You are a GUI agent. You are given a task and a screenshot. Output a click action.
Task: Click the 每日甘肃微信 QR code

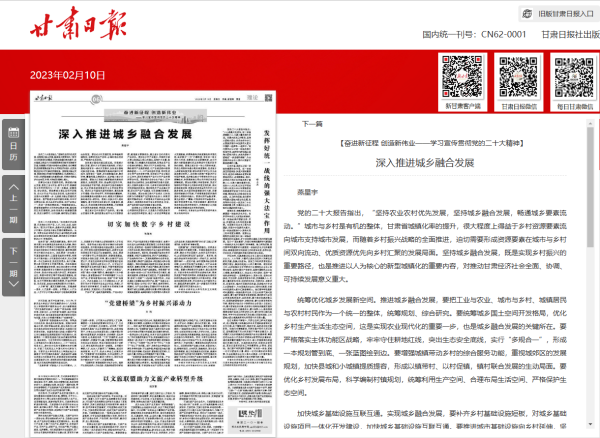(574, 77)
